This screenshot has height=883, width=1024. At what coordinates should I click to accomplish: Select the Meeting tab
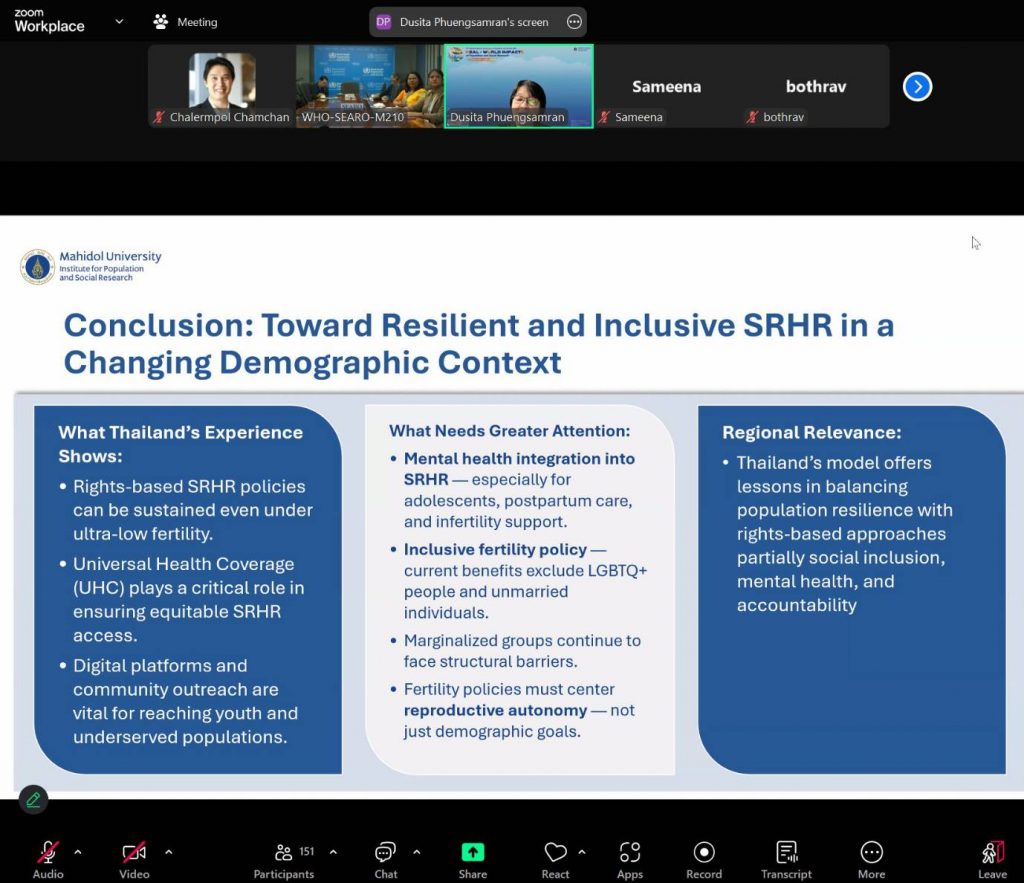(x=186, y=22)
